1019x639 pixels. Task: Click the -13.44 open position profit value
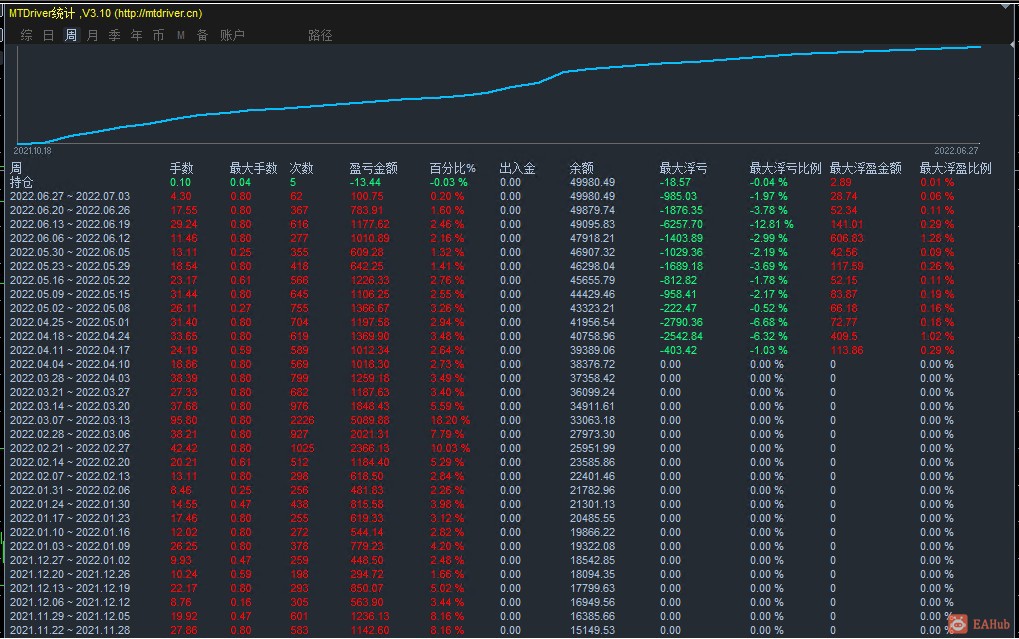[365, 183]
